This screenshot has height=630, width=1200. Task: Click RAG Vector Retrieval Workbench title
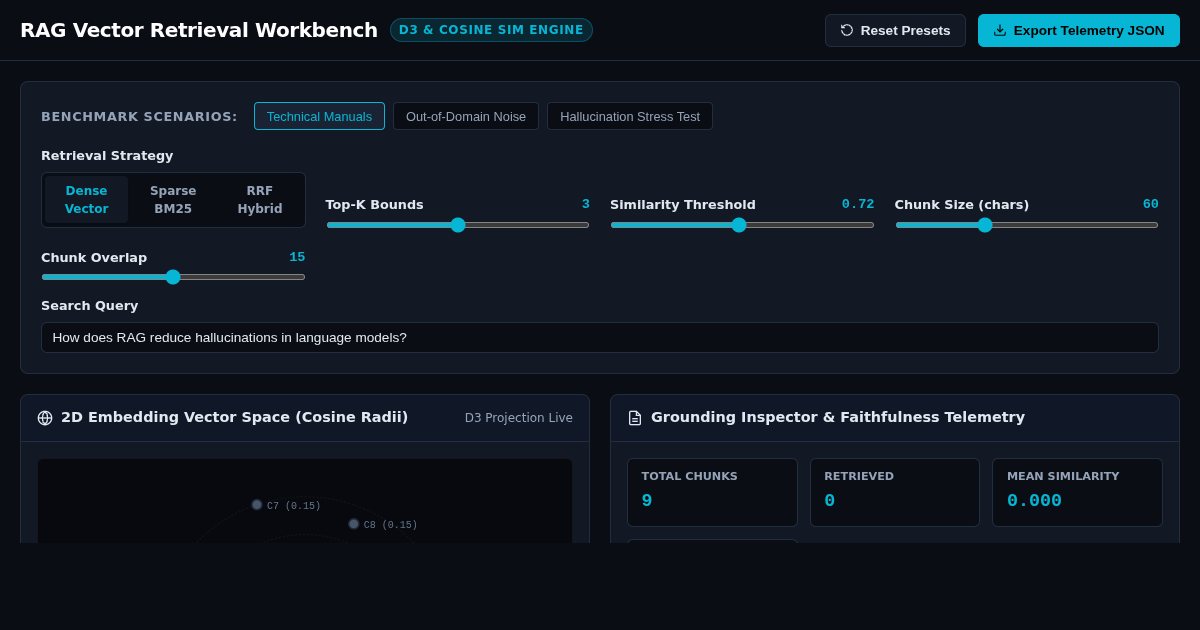tap(199, 30)
